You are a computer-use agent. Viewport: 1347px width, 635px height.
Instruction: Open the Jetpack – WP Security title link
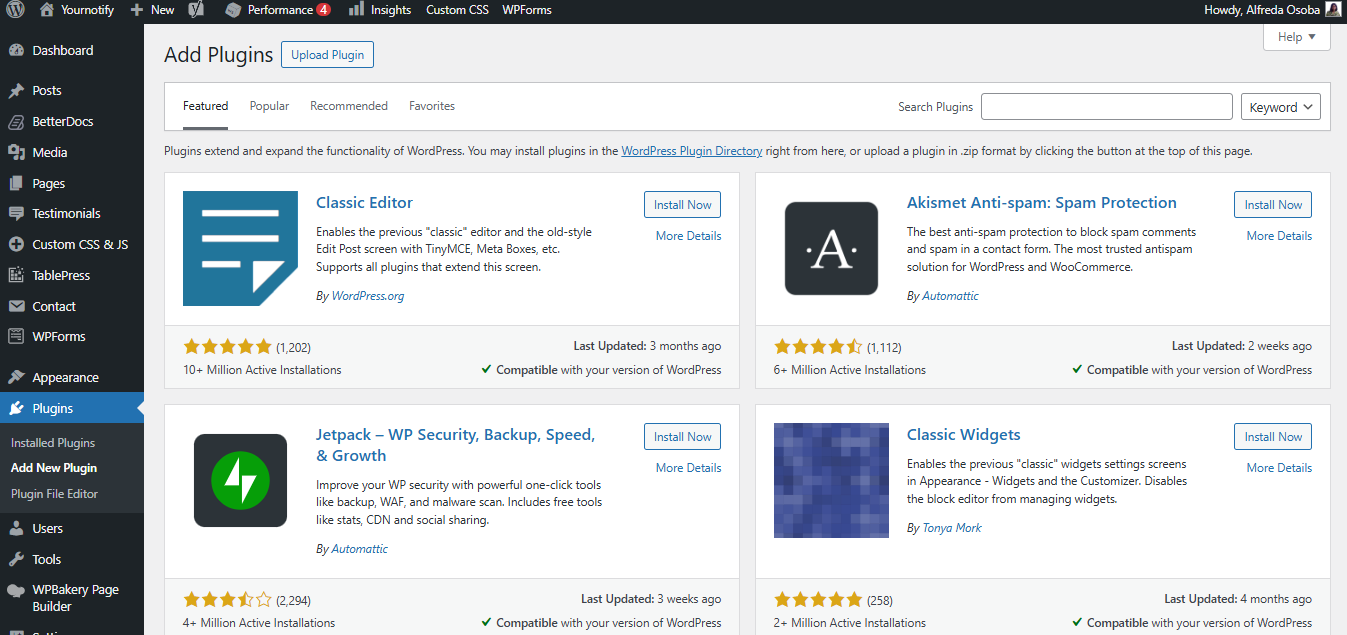455,445
